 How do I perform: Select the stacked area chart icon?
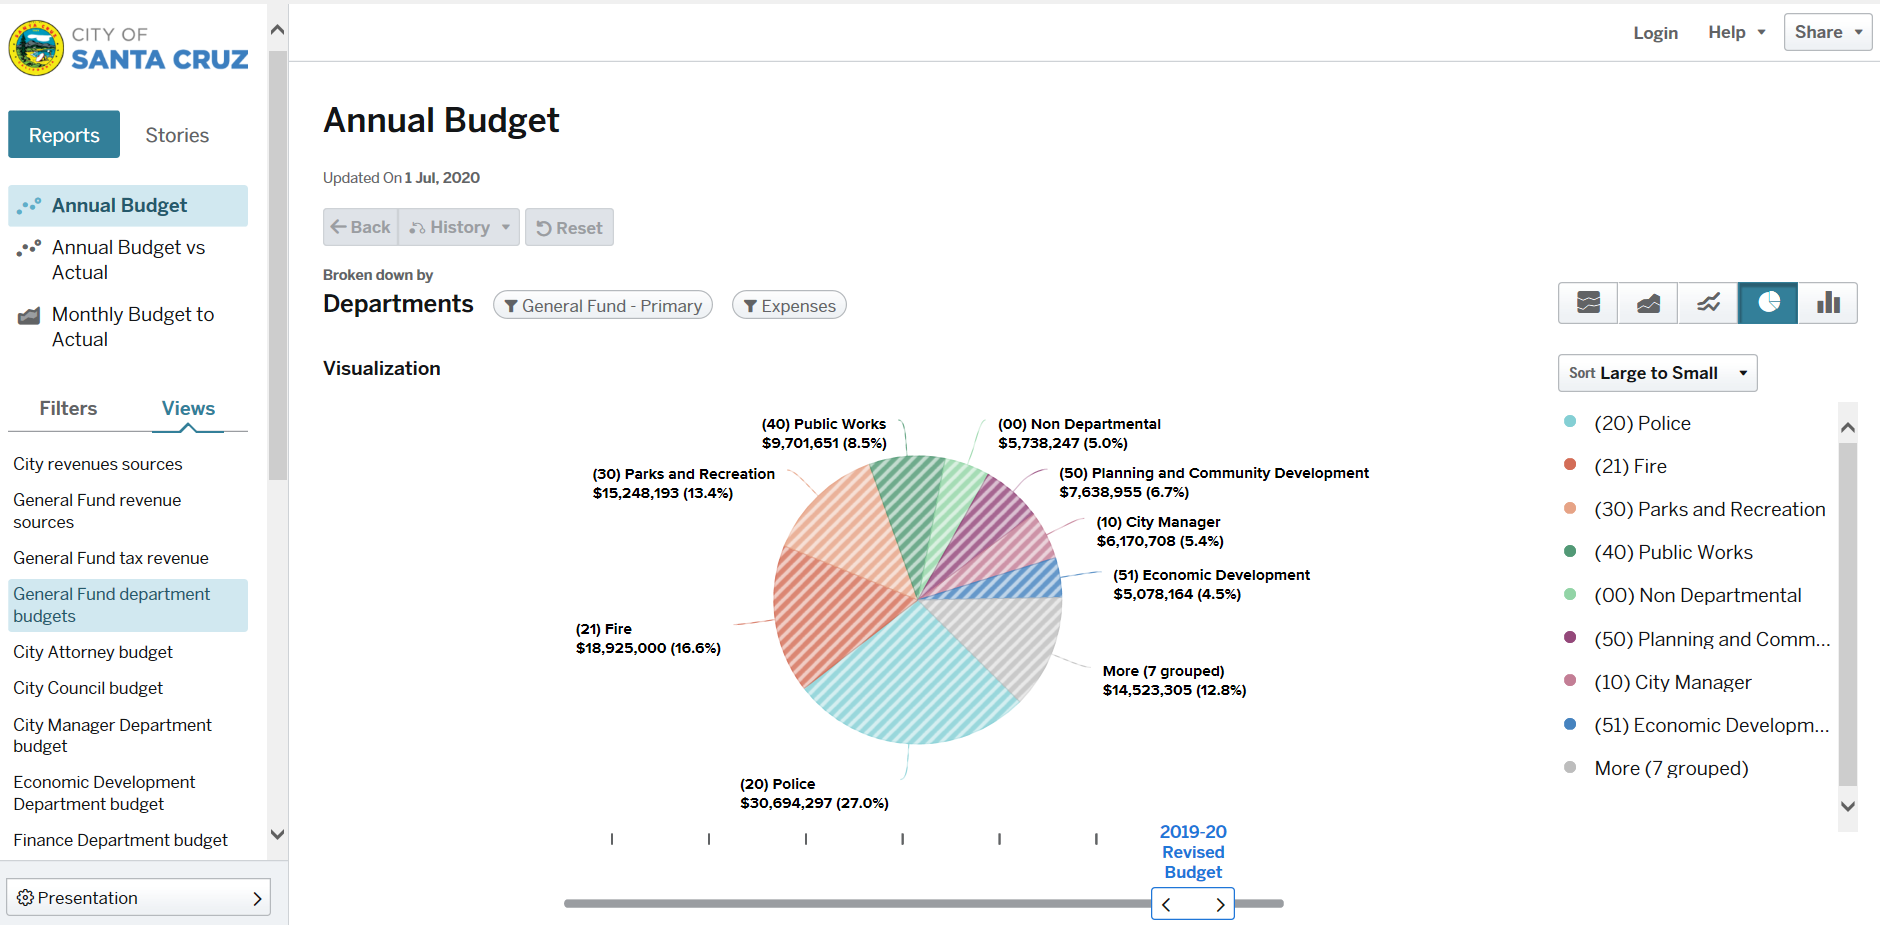point(1648,303)
